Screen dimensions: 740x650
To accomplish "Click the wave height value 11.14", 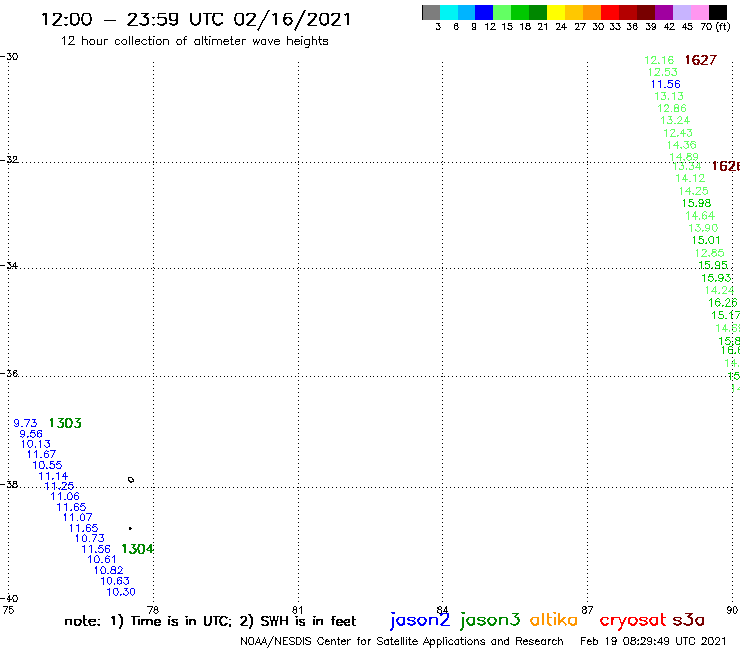I will point(53,476).
